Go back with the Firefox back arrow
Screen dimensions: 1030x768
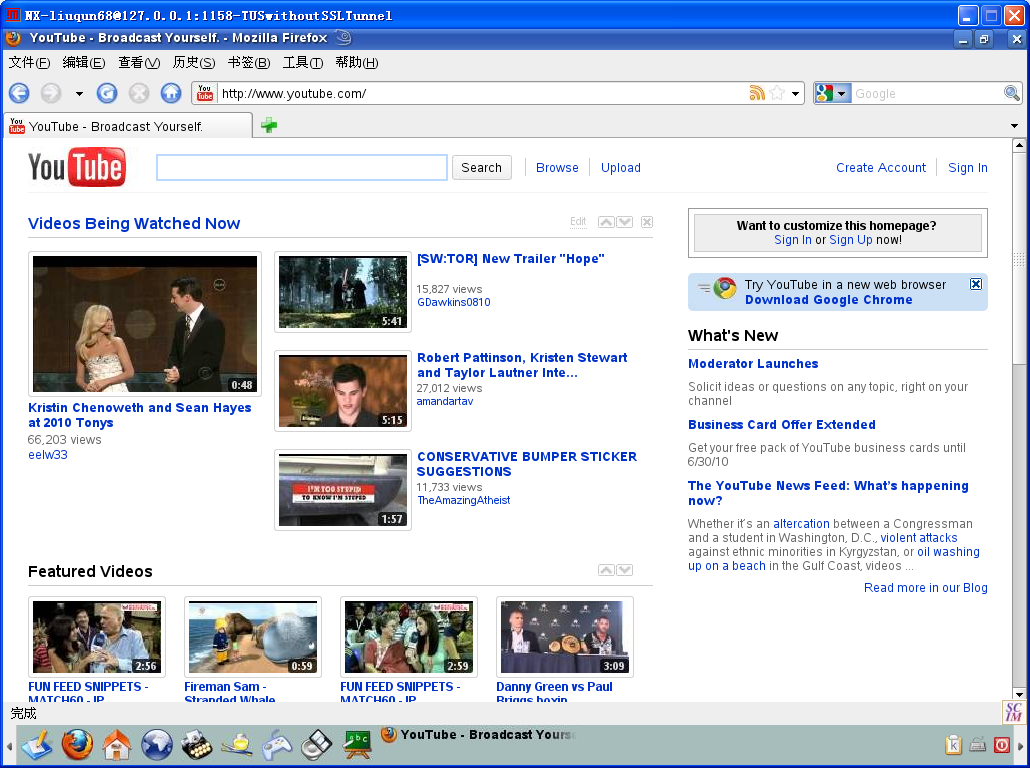[19, 93]
